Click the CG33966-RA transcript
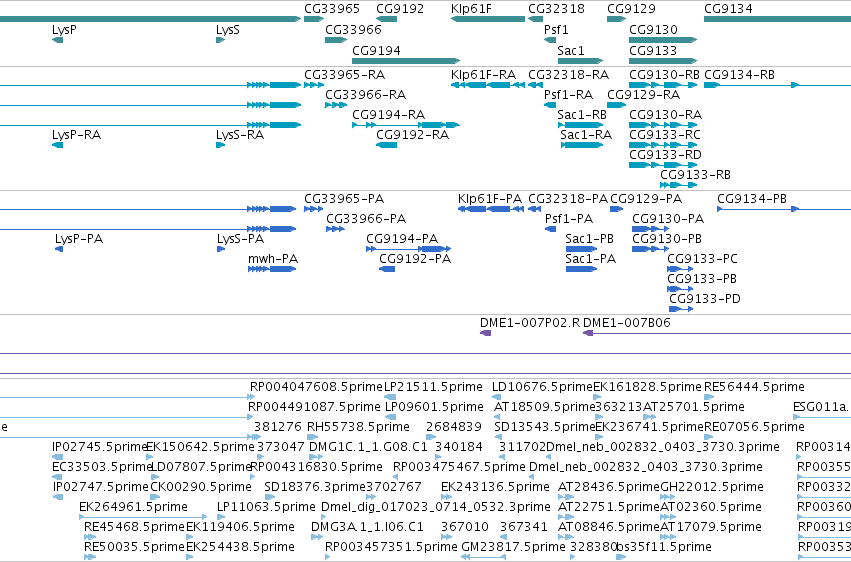Image resolution: width=851 pixels, height=562 pixels. point(336,105)
